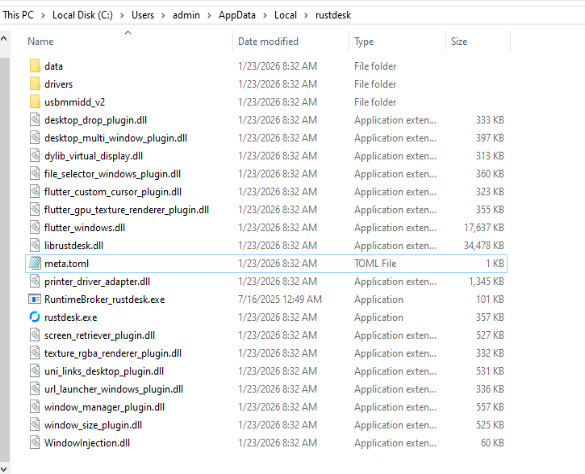Viewport: 585px width, 474px height.
Task: Select the flutter_custom_cursor_plugin.dll file icon
Action: point(35,191)
